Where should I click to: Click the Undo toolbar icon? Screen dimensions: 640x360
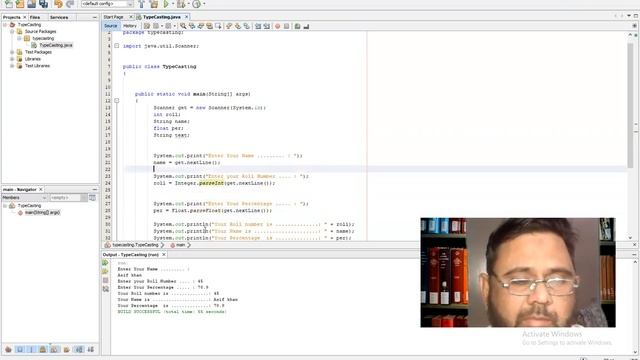coord(58,4)
